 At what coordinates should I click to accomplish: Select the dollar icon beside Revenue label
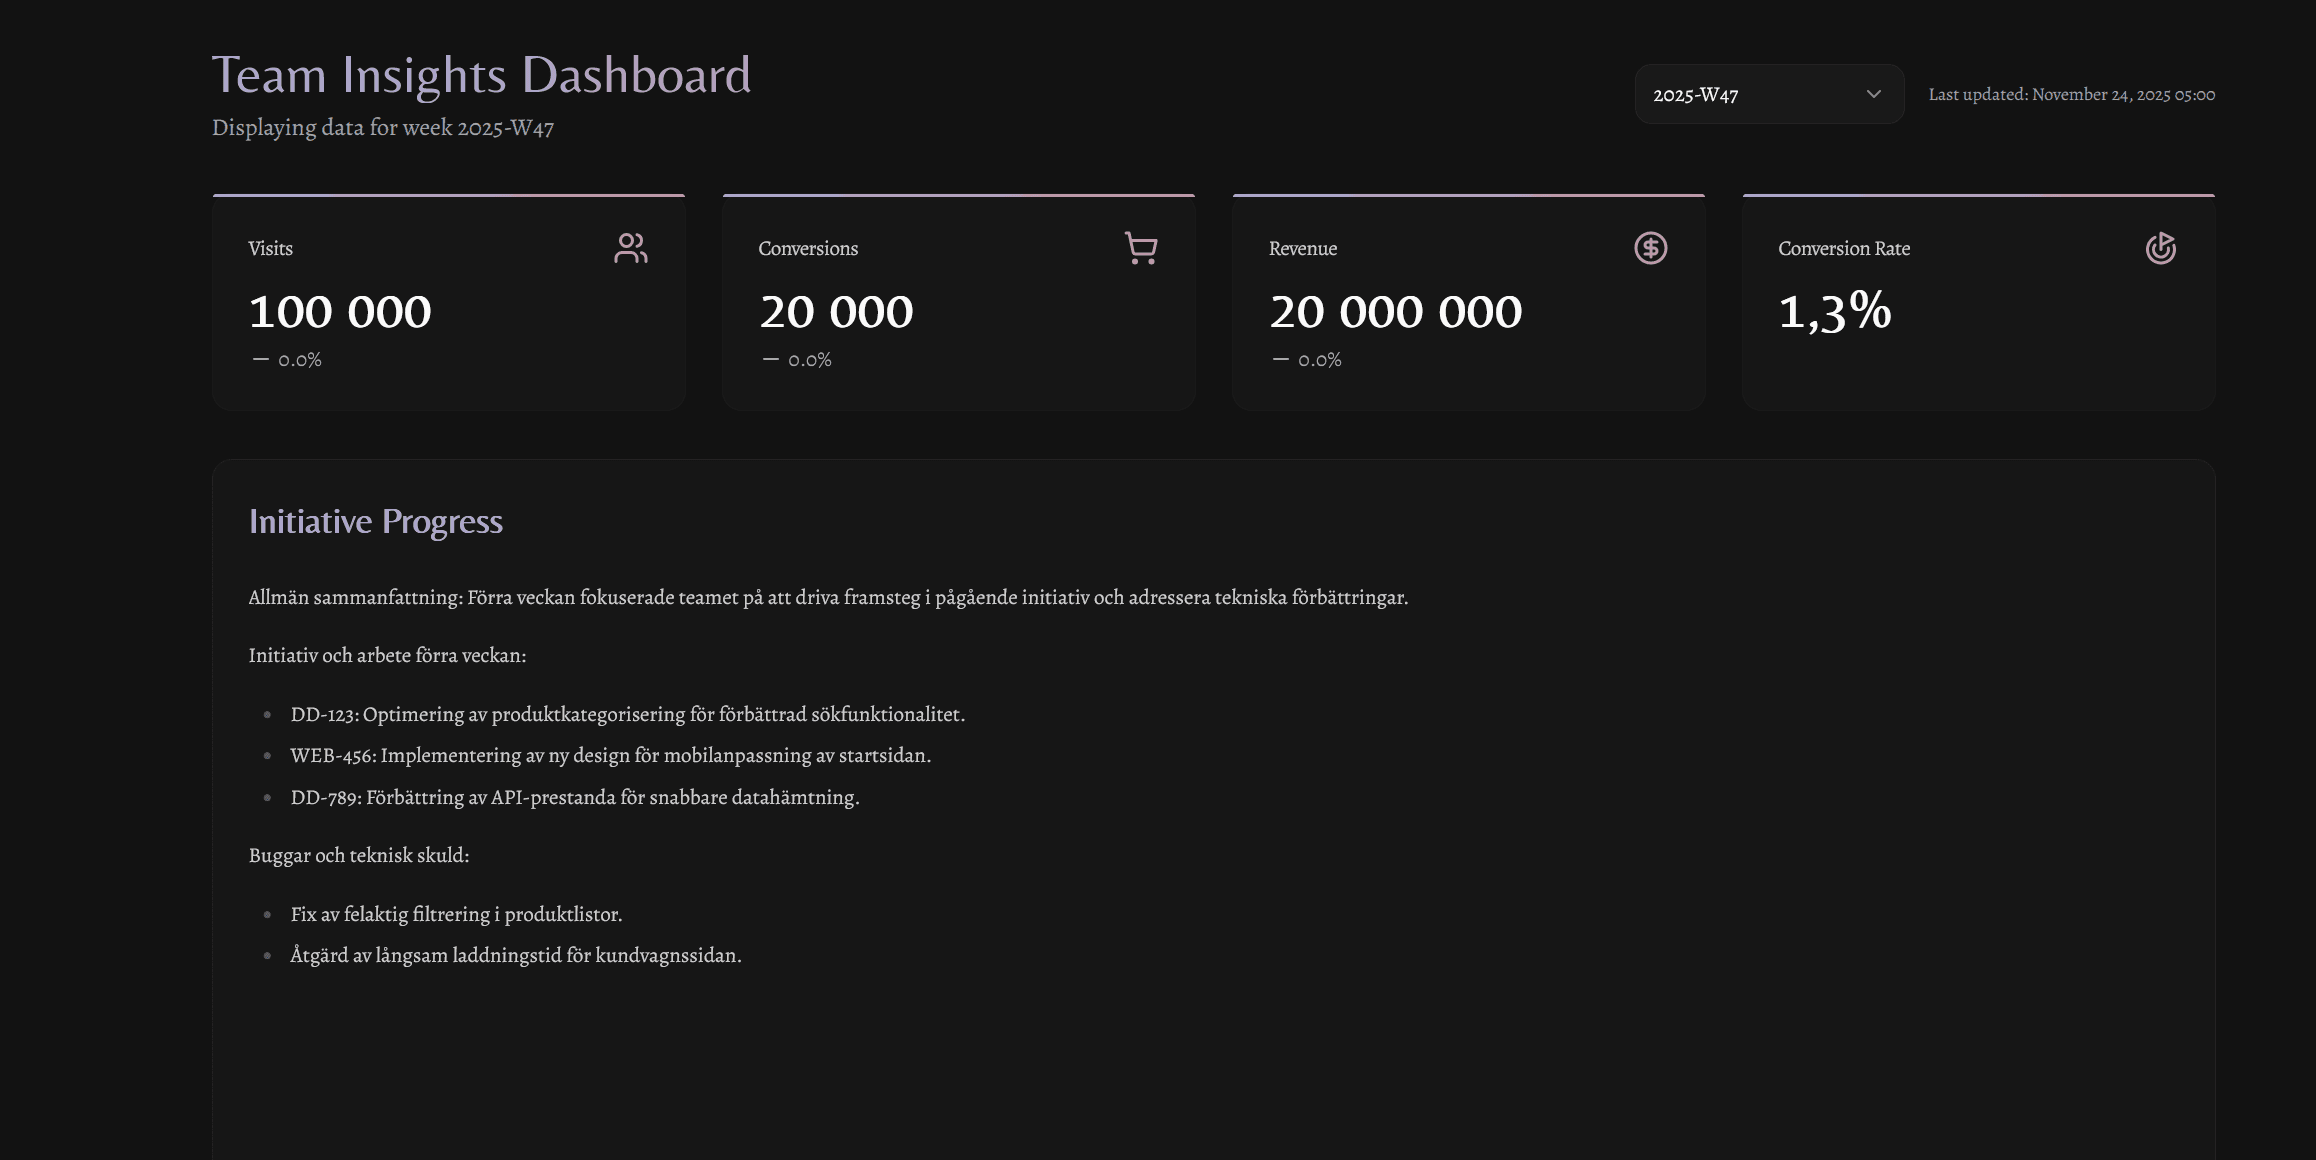pyautogui.click(x=1650, y=249)
